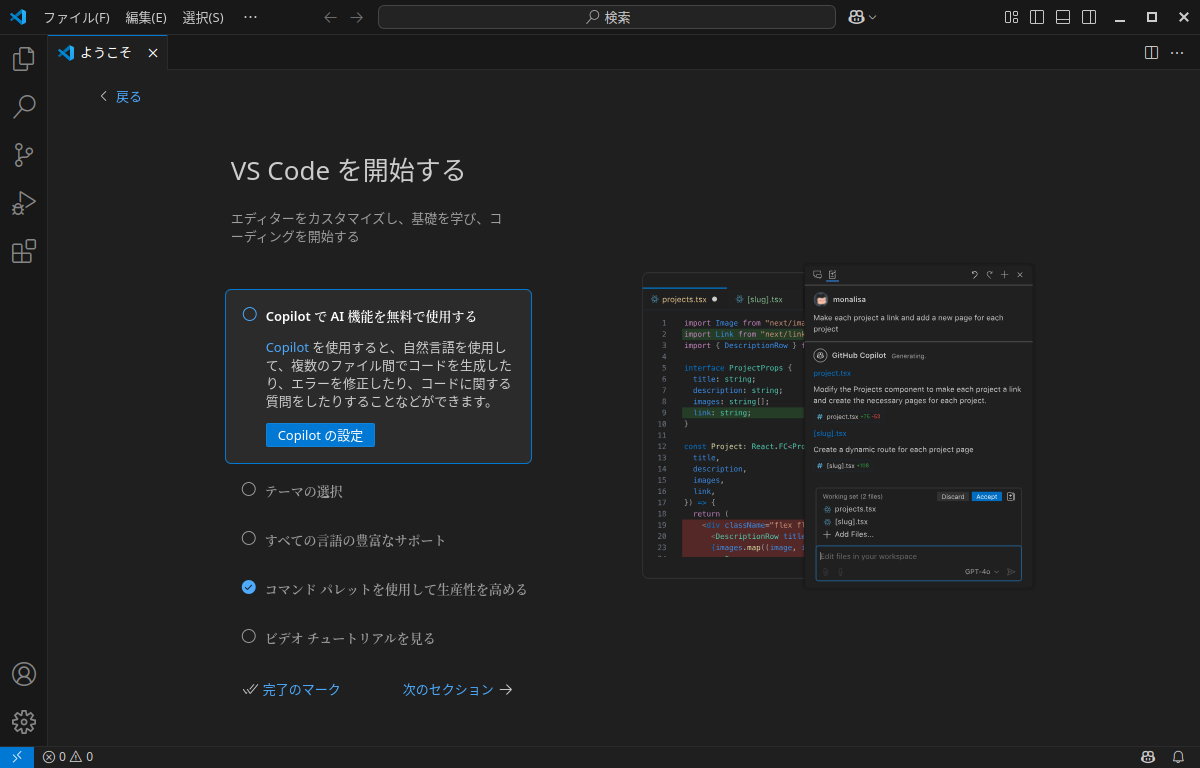Image resolution: width=1200 pixels, height=768 pixels.
Task: Toggle the primary side bar
Action: [x=1037, y=17]
